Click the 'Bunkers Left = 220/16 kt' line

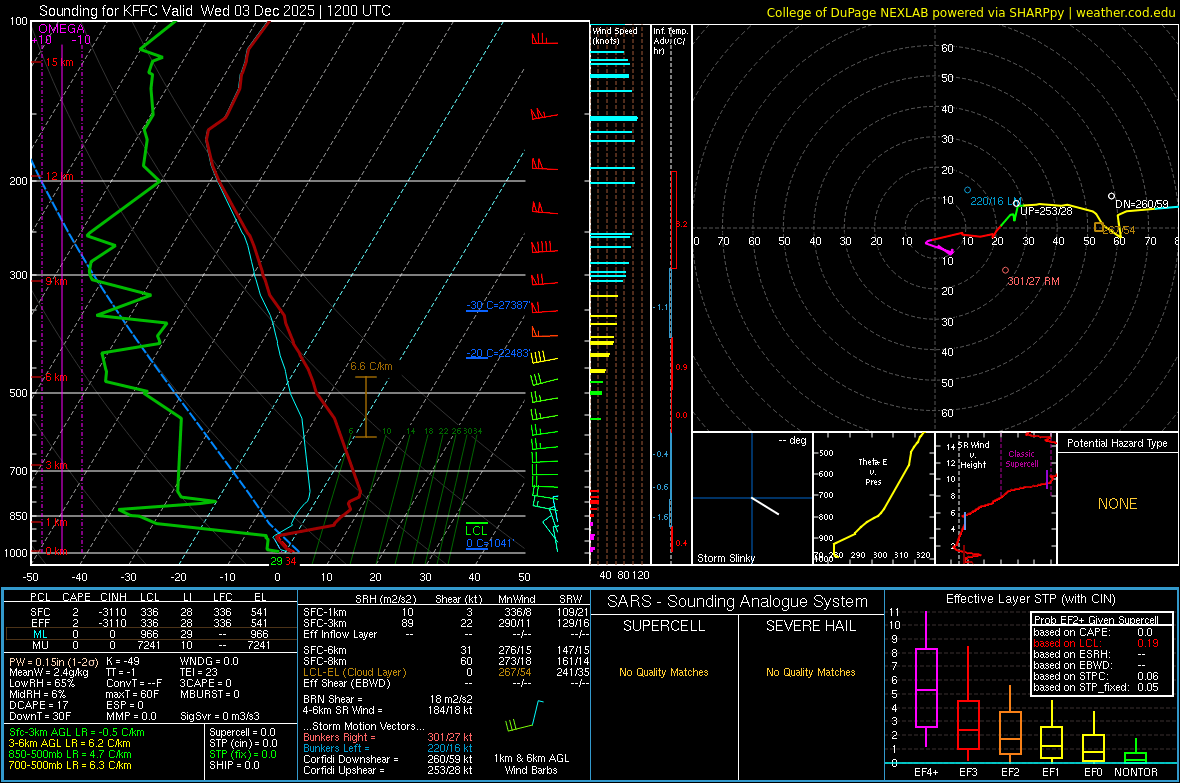point(388,748)
